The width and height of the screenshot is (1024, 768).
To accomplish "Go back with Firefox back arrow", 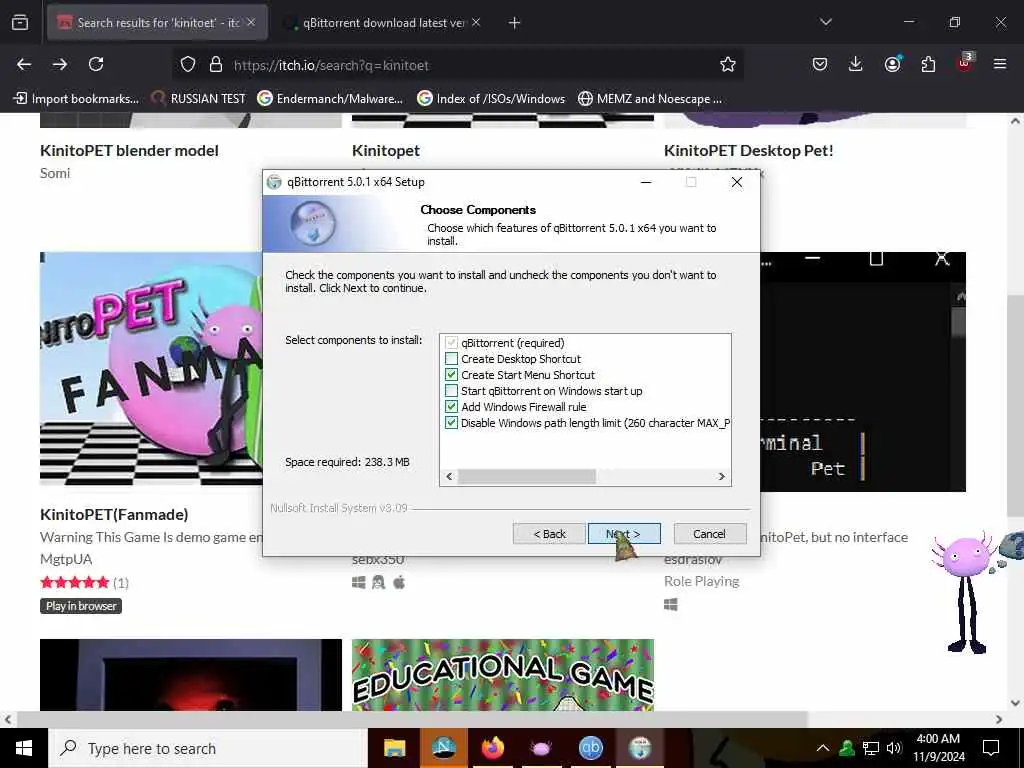I will click(24, 64).
